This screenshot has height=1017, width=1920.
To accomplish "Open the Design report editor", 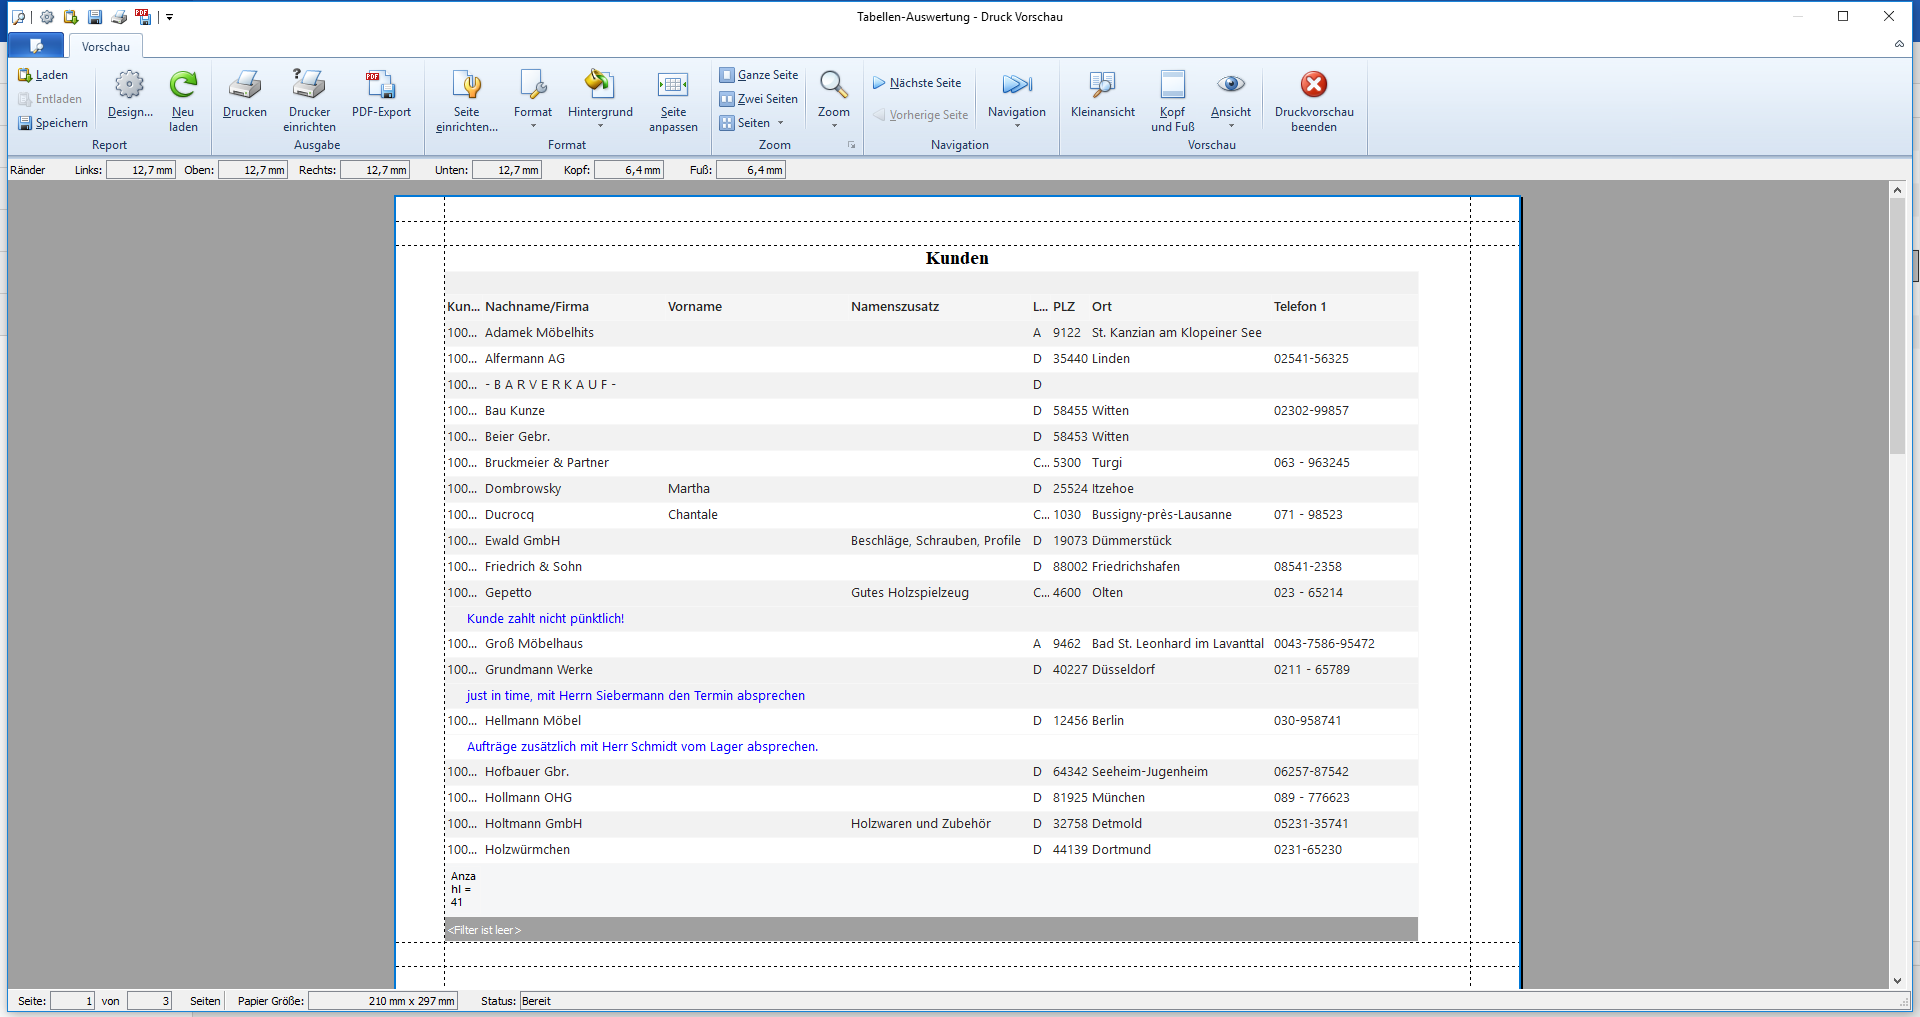I will click(130, 95).
